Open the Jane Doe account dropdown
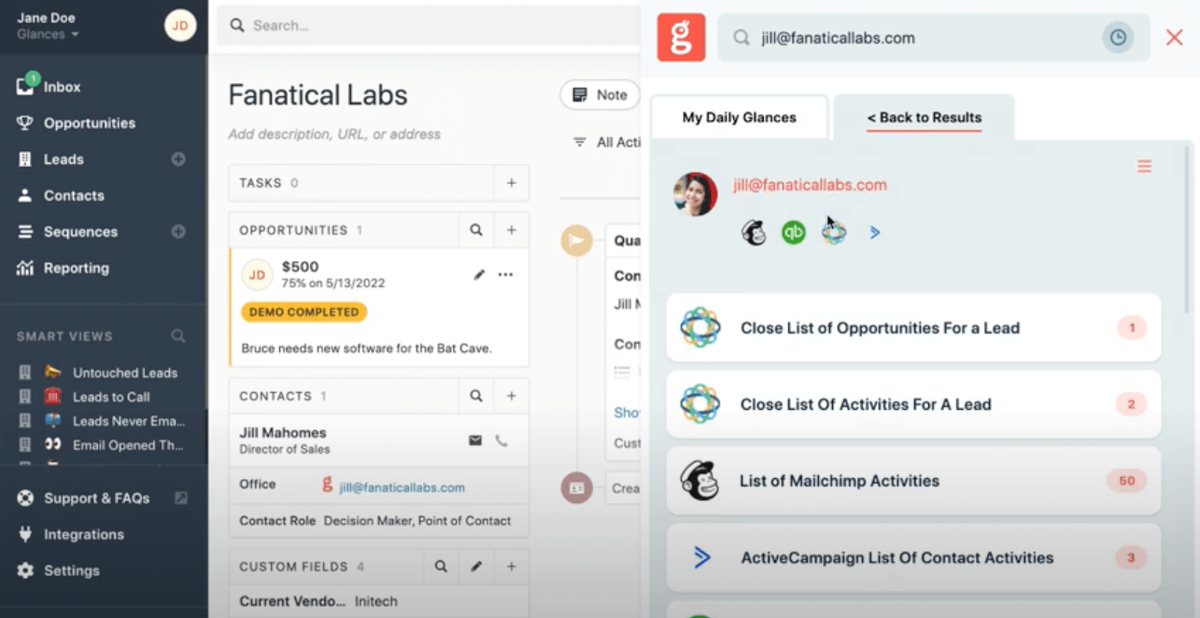The width and height of the screenshot is (1200, 618). 48,26
